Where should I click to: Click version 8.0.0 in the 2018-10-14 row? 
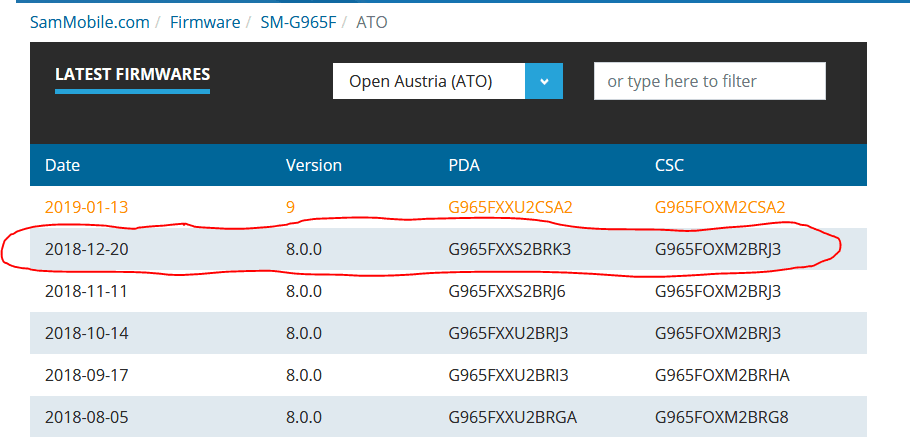[x=304, y=334]
